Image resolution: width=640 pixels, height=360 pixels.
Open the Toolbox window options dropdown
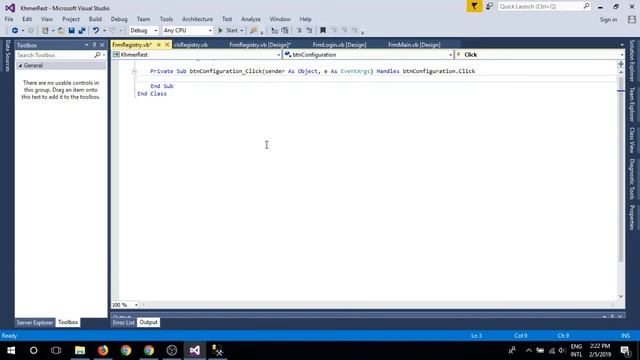tap(87, 45)
